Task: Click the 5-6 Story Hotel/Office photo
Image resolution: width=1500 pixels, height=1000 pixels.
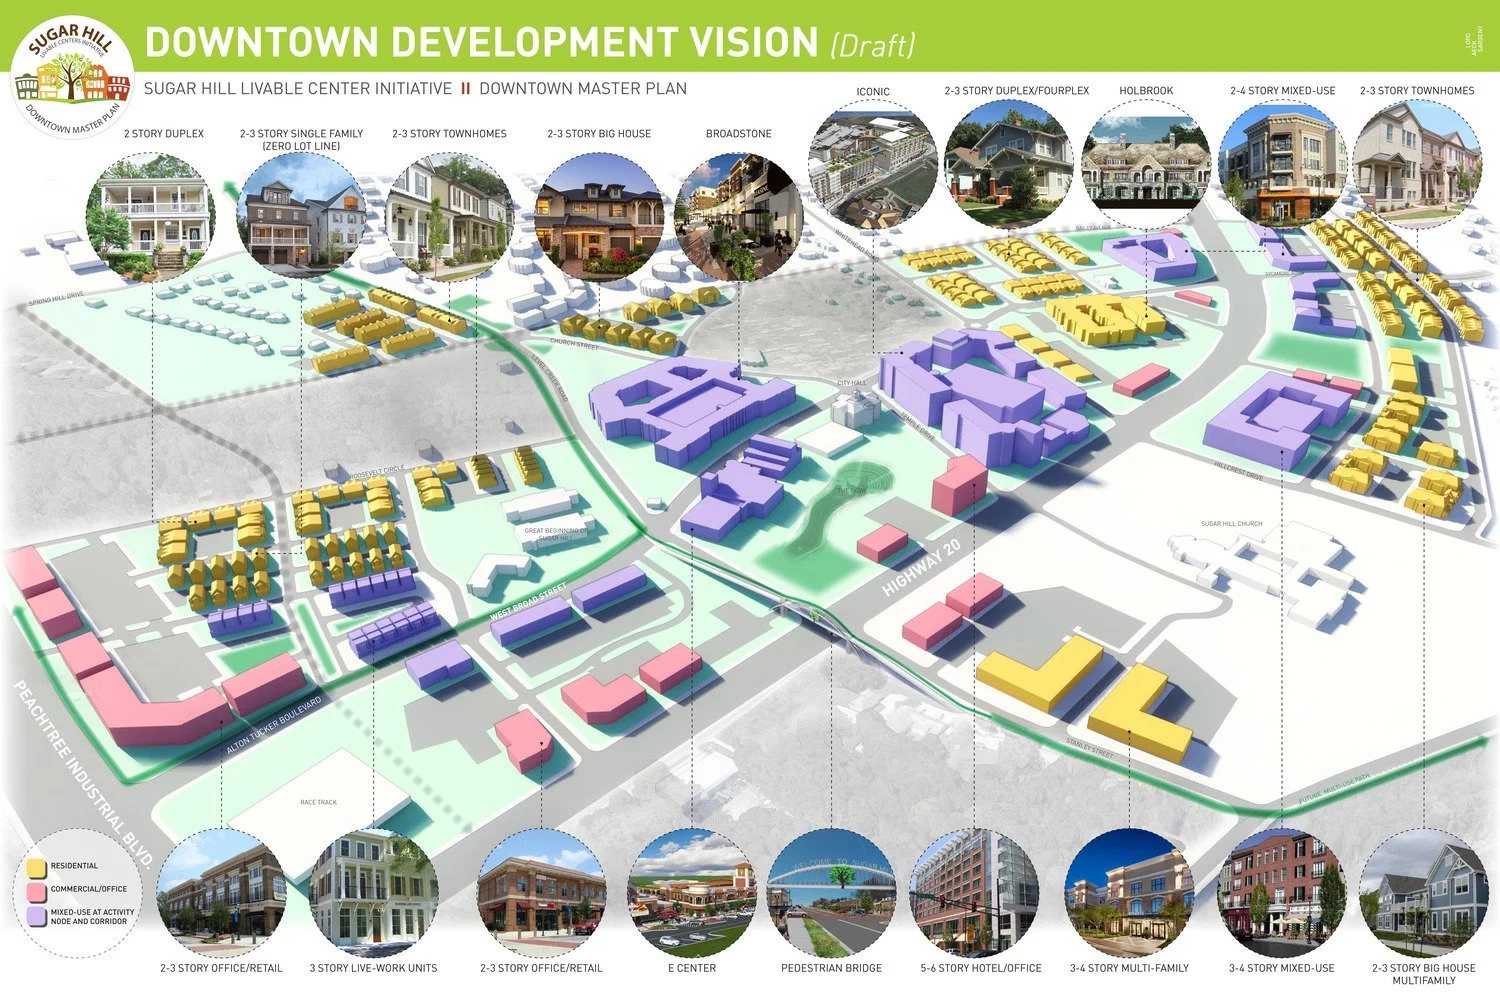Action: point(977,893)
